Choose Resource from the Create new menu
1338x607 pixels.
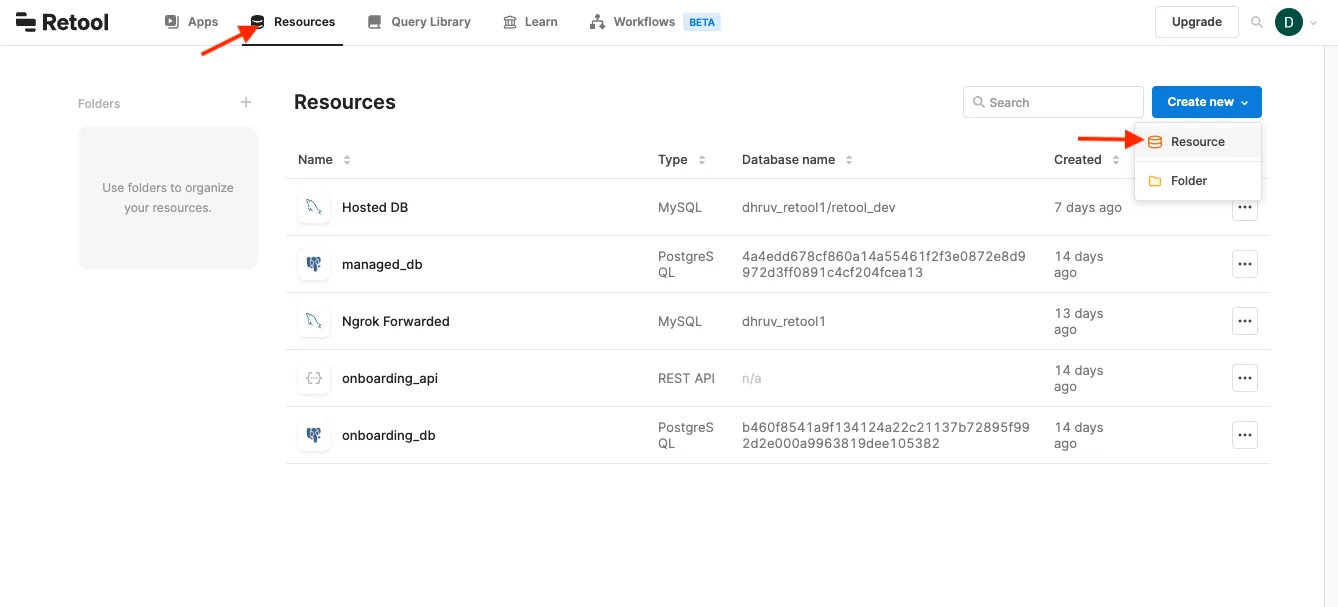[1197, 142]
